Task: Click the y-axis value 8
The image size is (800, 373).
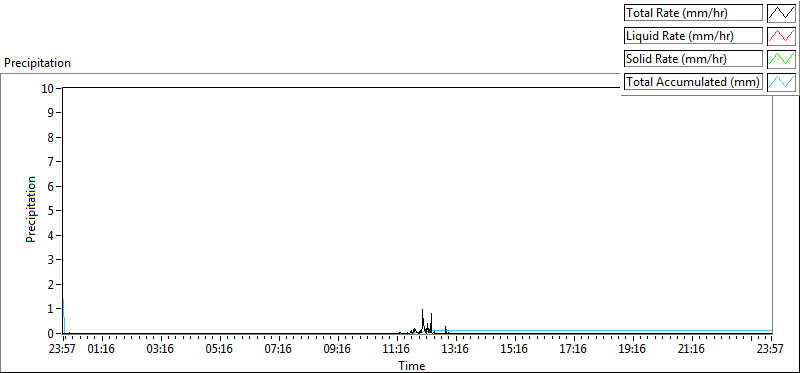Action: [51, 137]
